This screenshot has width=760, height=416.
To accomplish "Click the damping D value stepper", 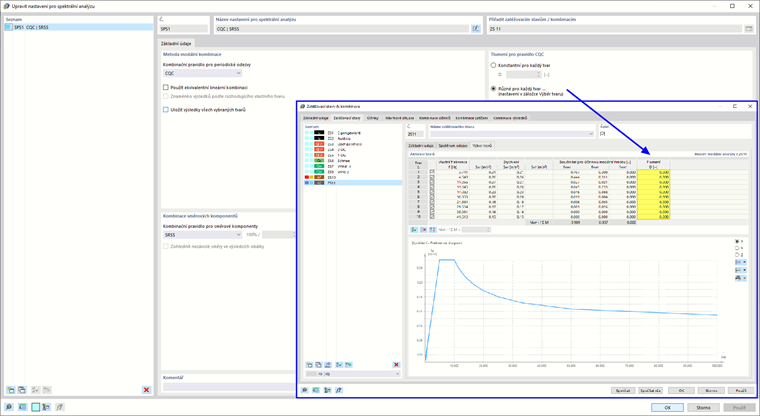I will tap(538, 75).
